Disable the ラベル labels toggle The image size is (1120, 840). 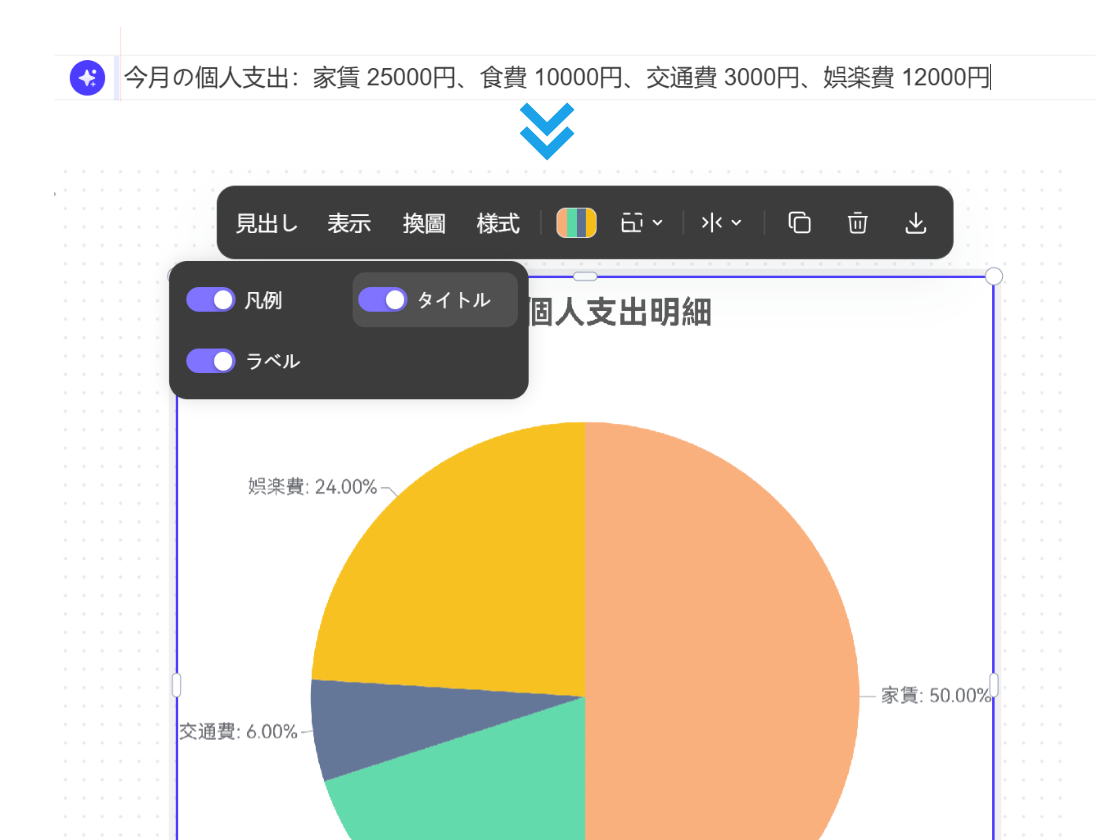click(x=211, y=361)
